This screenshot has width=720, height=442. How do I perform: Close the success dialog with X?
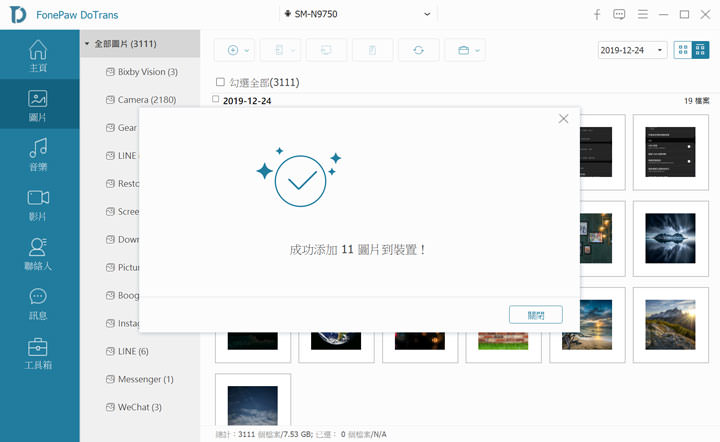(563, 119)
